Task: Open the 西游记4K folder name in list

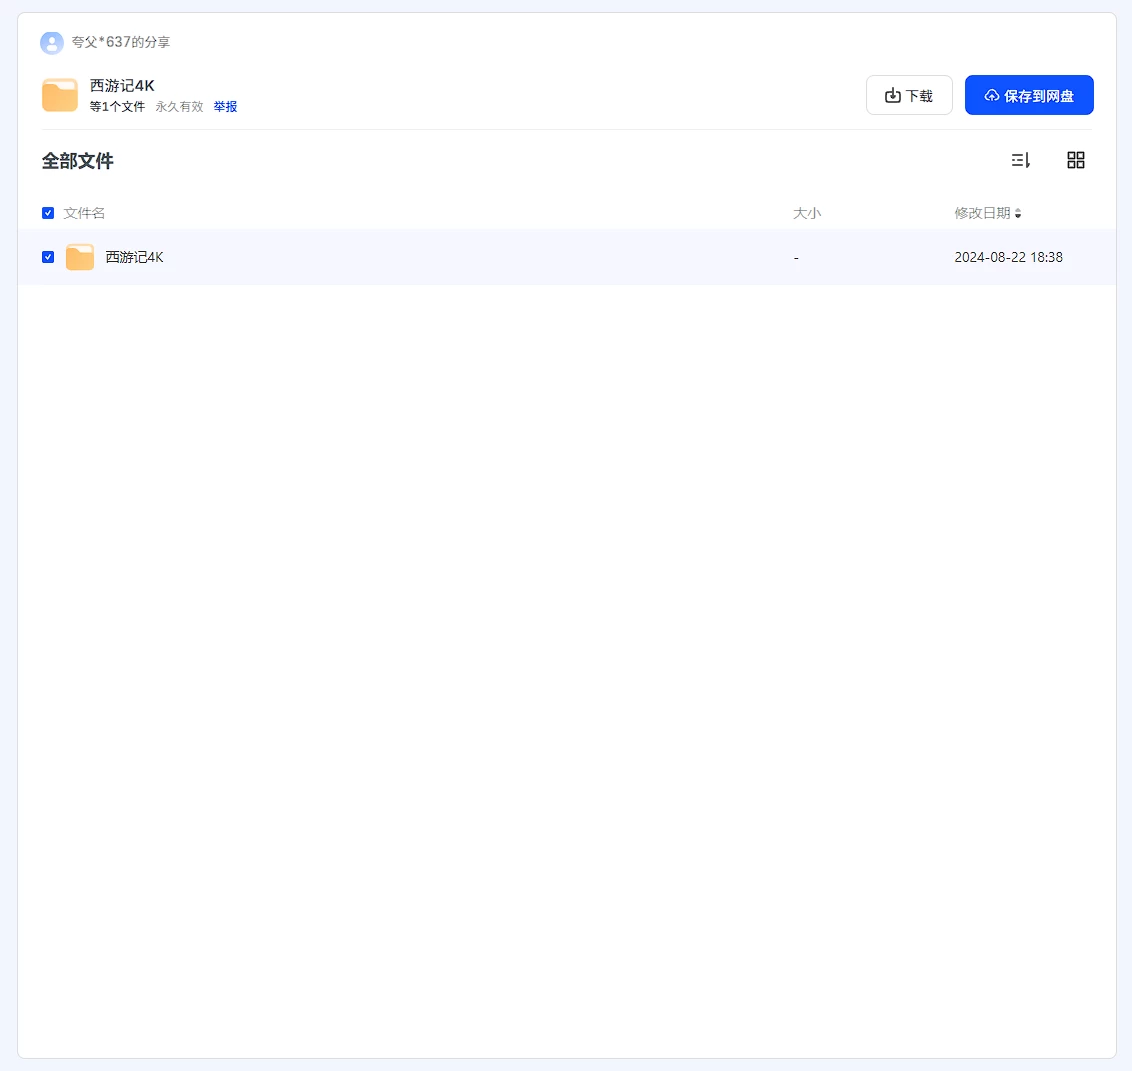Action: pyautogui.click(x=135, y=257)
